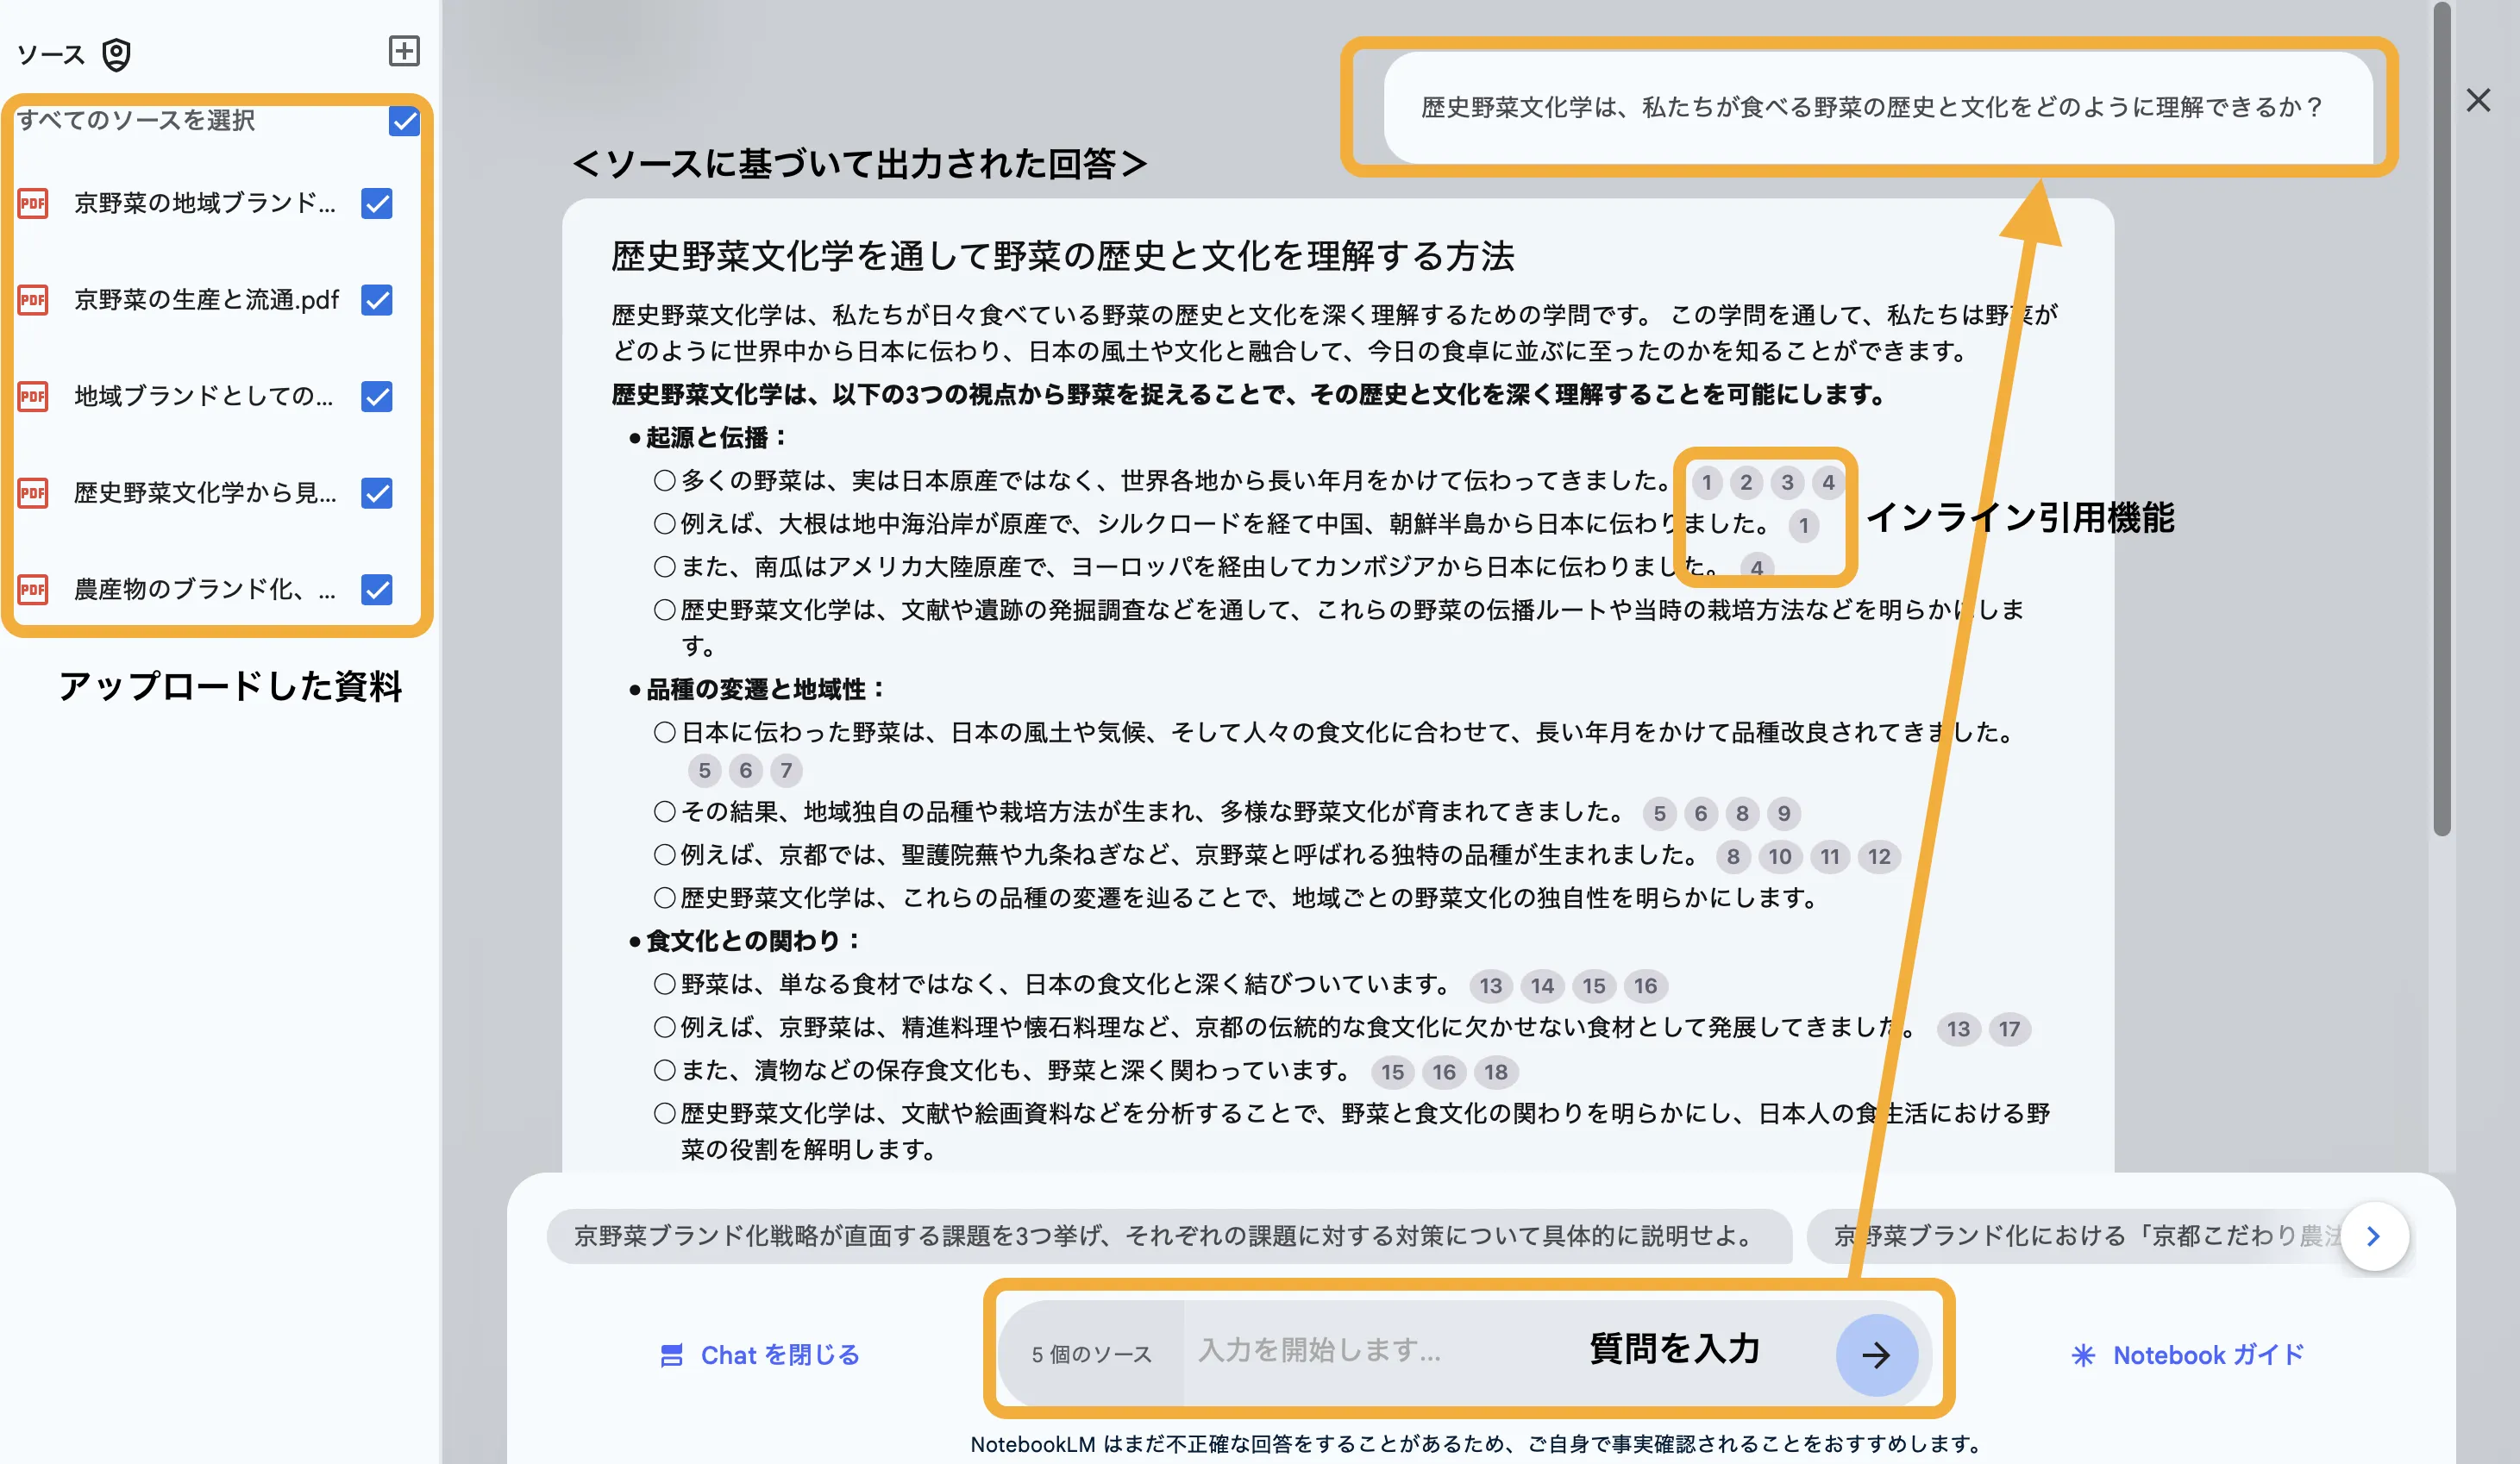Open citation 16 on 漬物などの保存食文化 line
2520x1464 pixels.
pyautogui.click(x=1444, y=1073)
